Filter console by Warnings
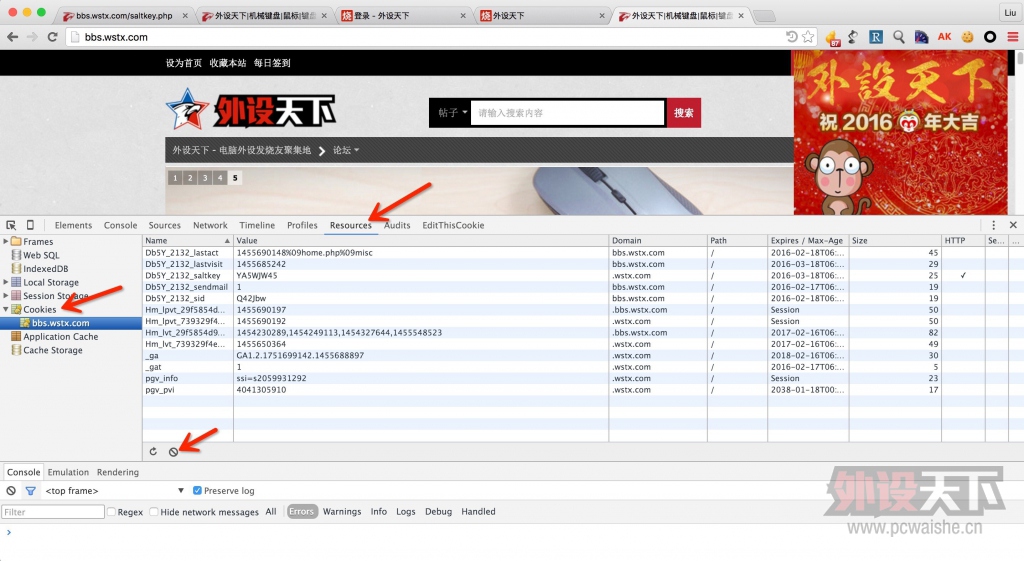Viewport: 1024px width, 561px height. (342, 511)
